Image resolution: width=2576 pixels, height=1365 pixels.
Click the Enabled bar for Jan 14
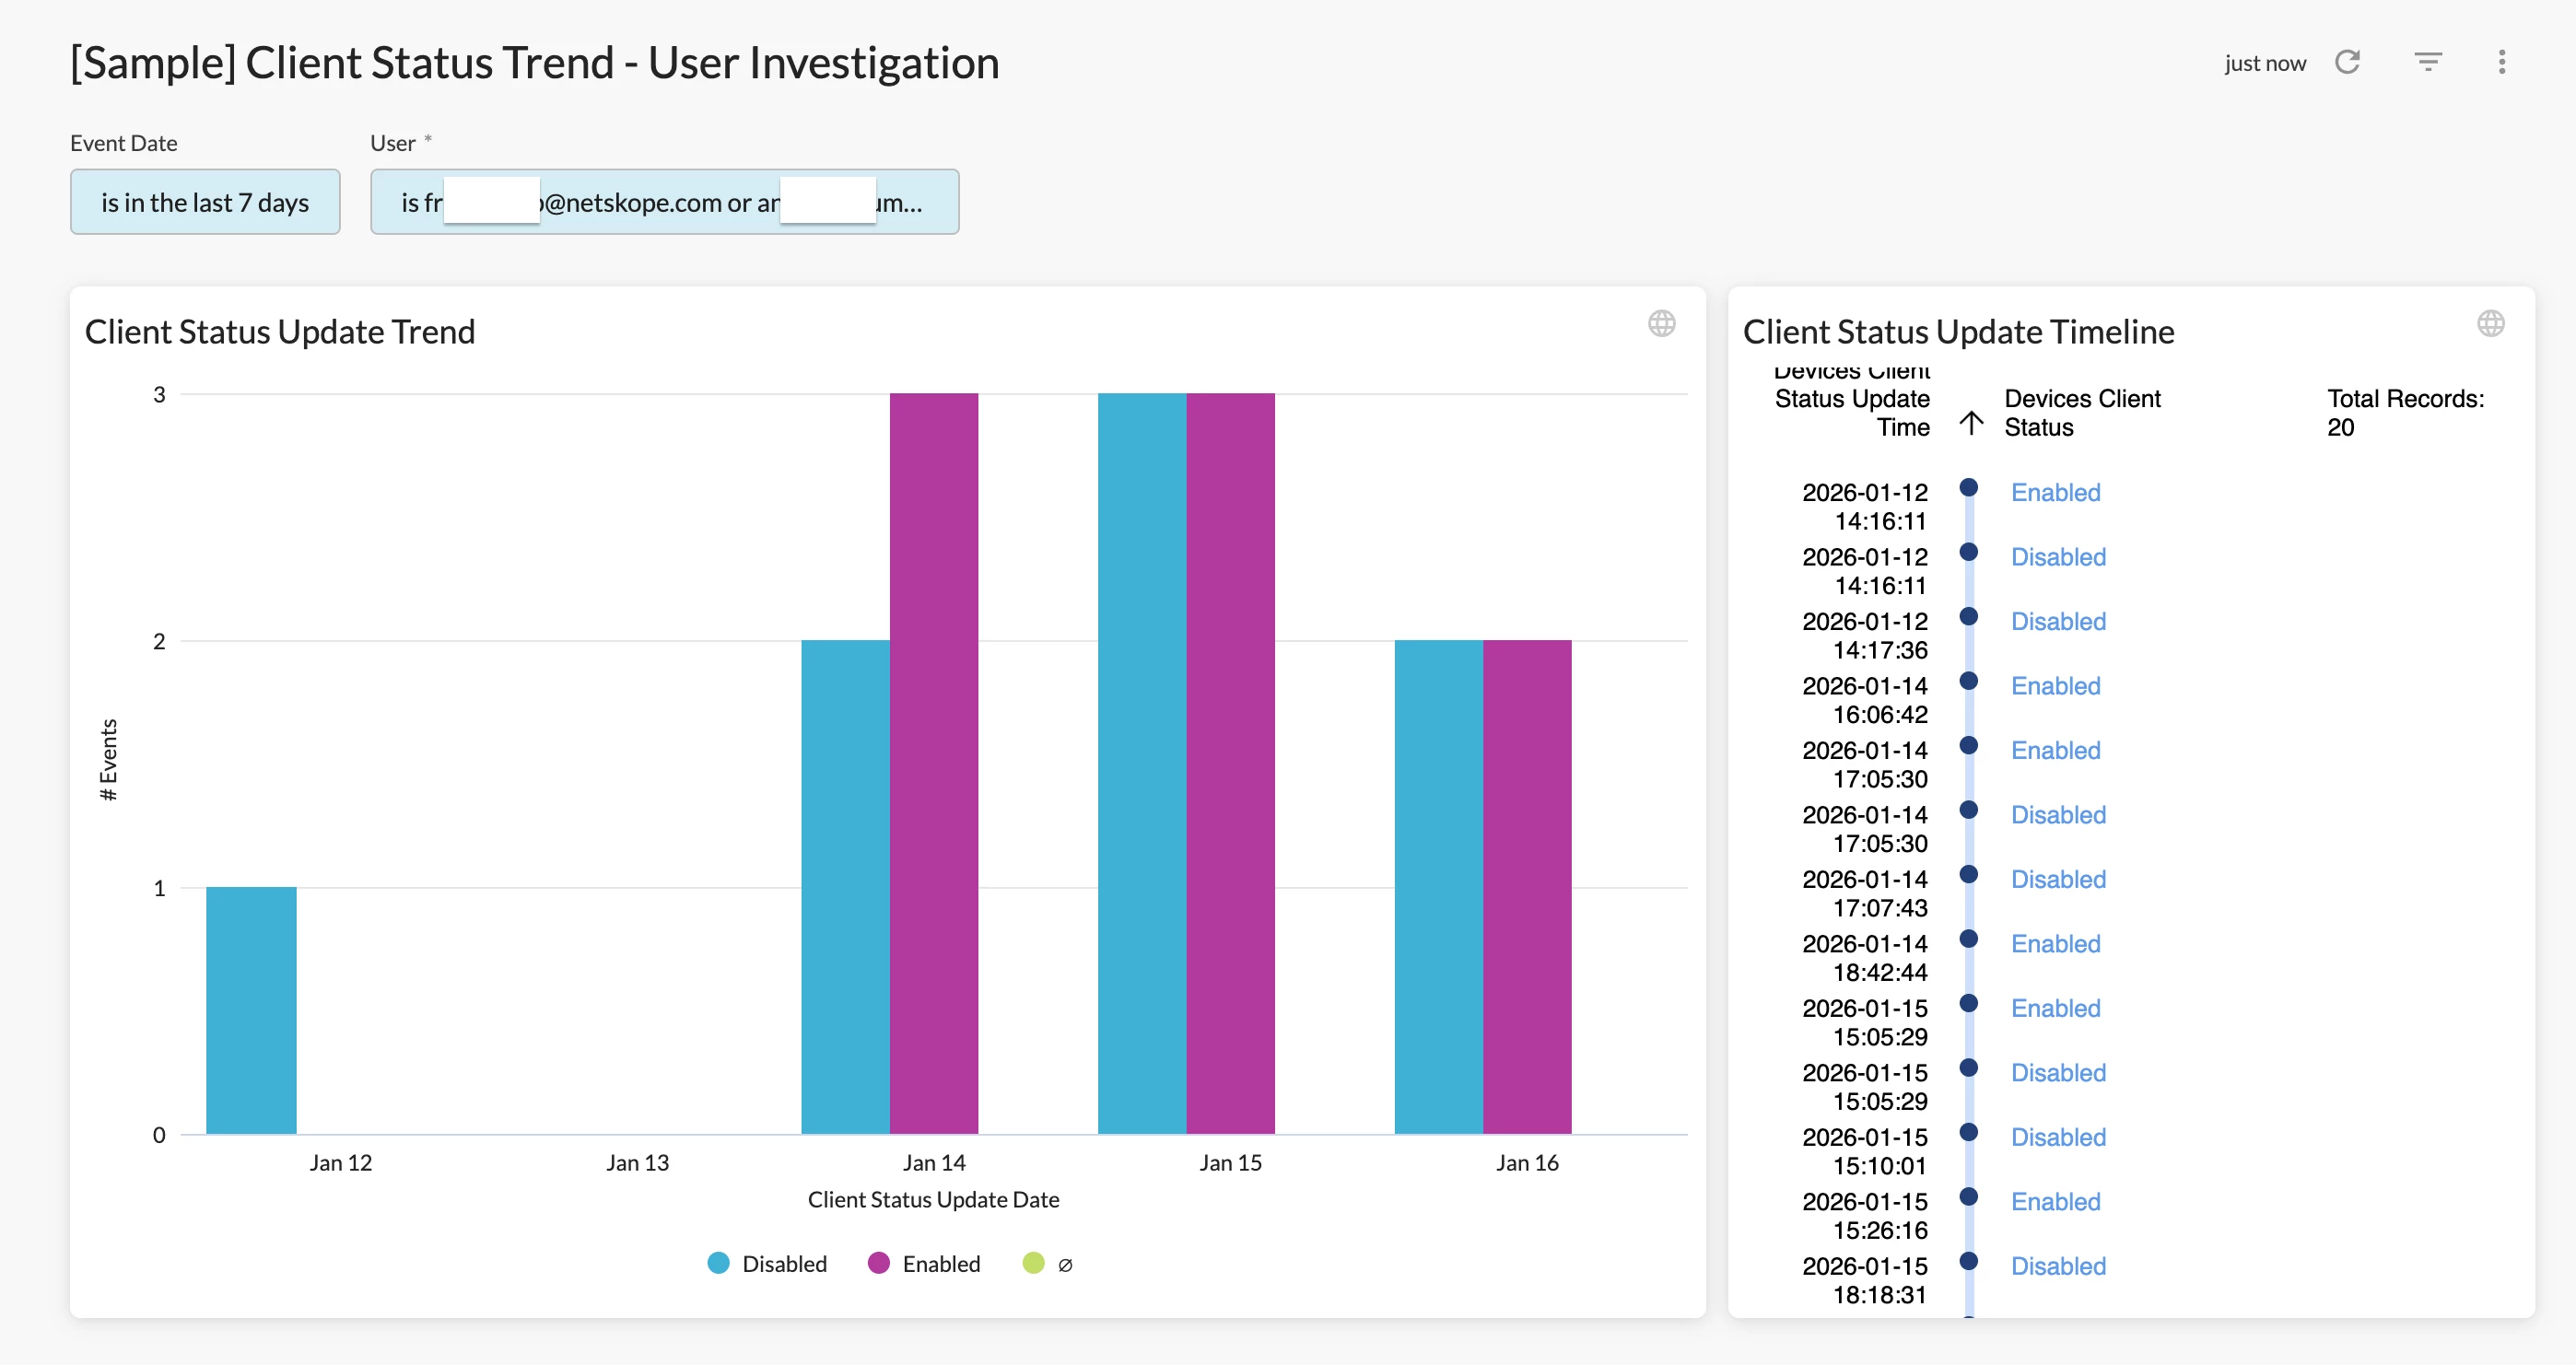[933, 762]
